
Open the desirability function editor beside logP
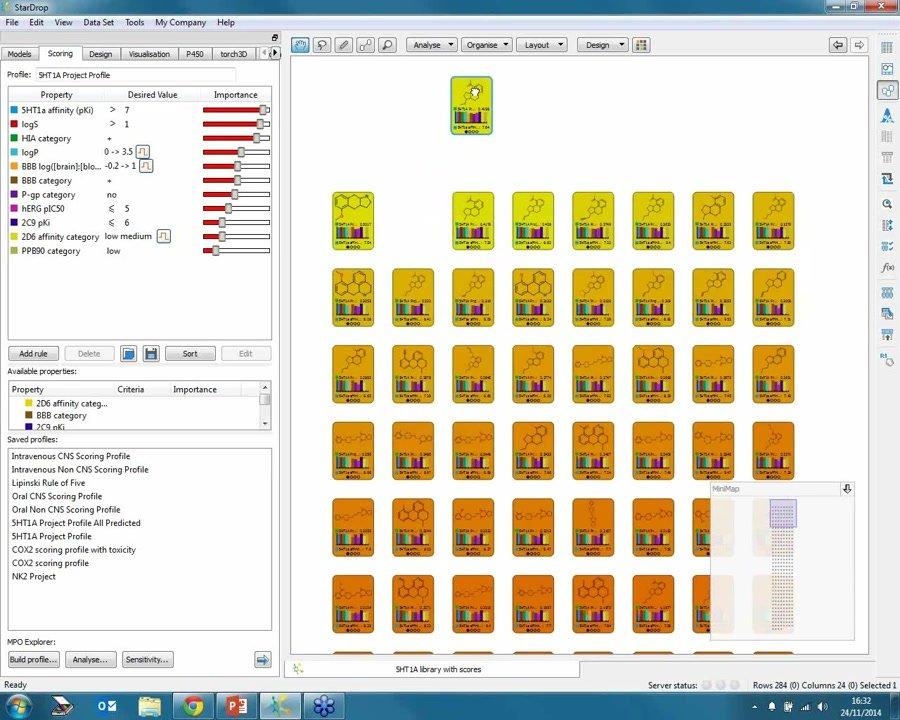[x=141, y=151]
